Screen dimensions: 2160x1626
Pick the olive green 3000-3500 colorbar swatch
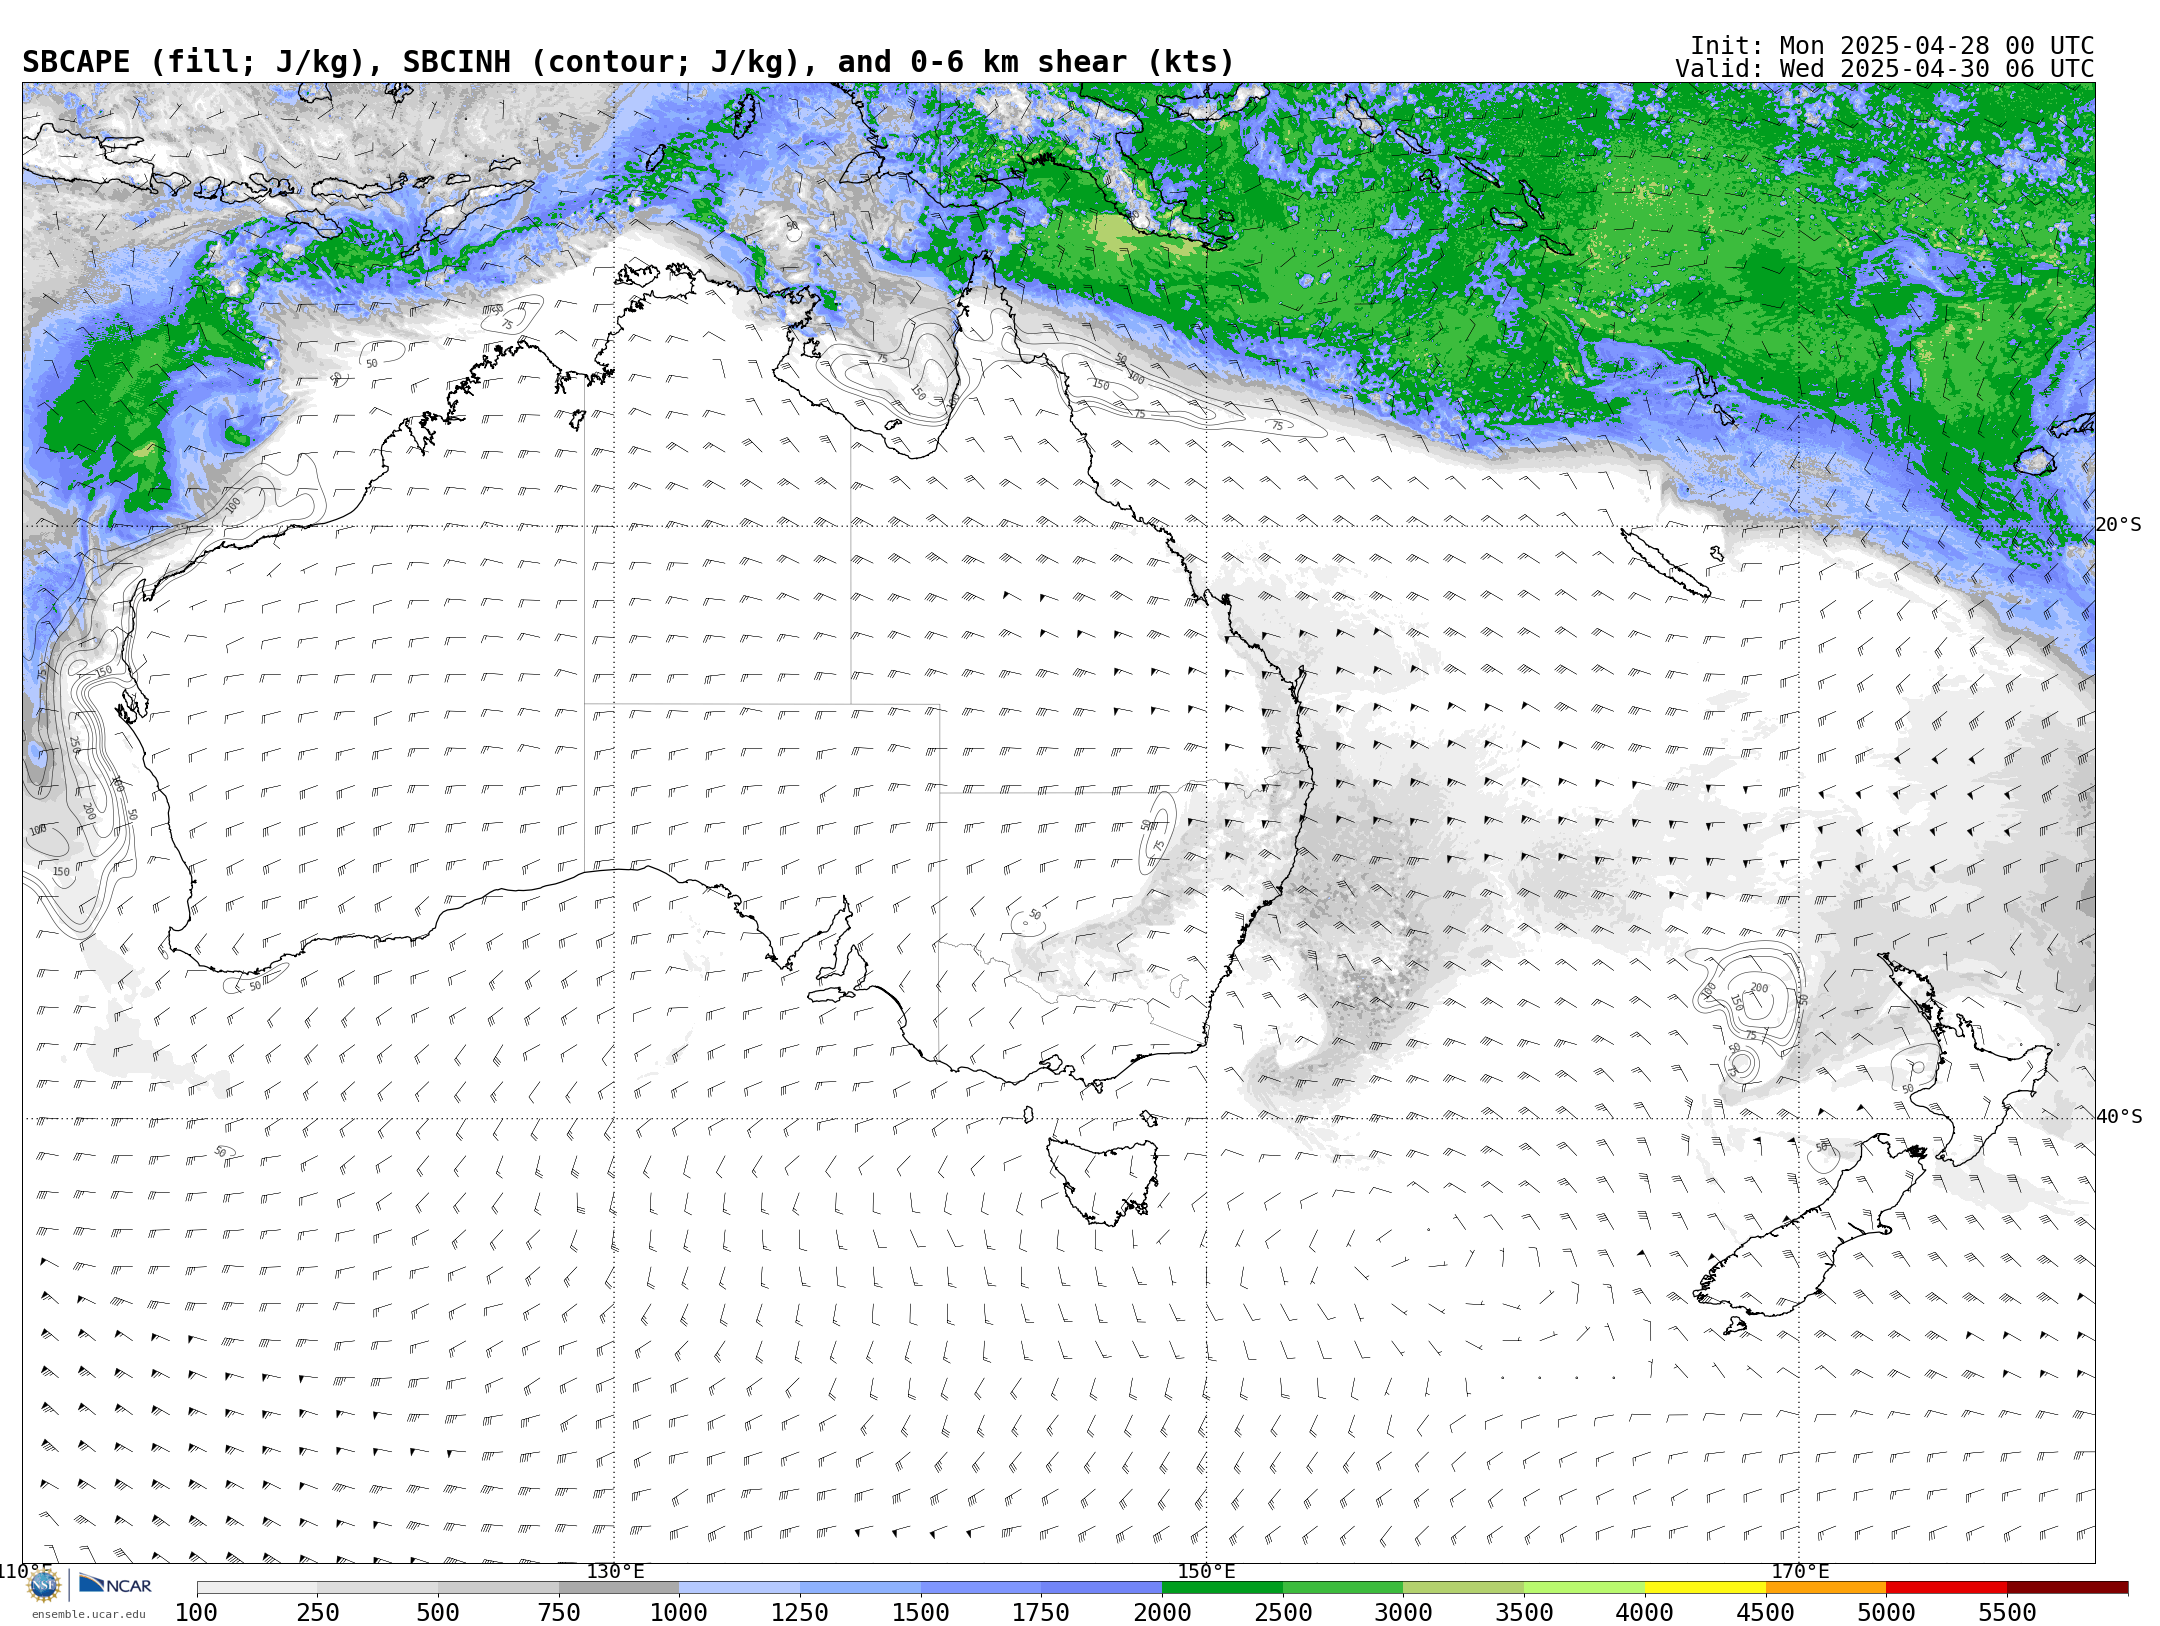[x=1463, y=1588]
